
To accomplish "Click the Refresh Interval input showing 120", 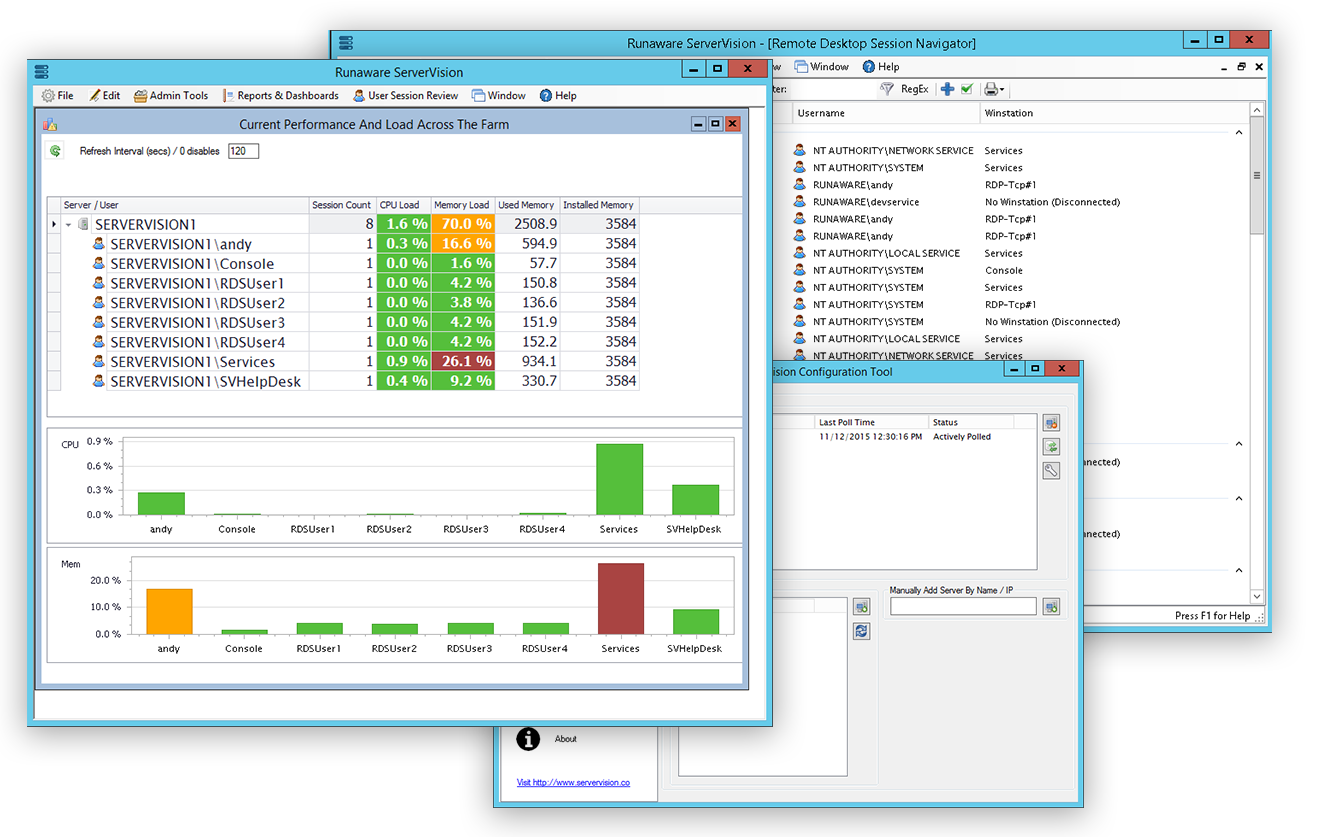I will tap(243, 151).
